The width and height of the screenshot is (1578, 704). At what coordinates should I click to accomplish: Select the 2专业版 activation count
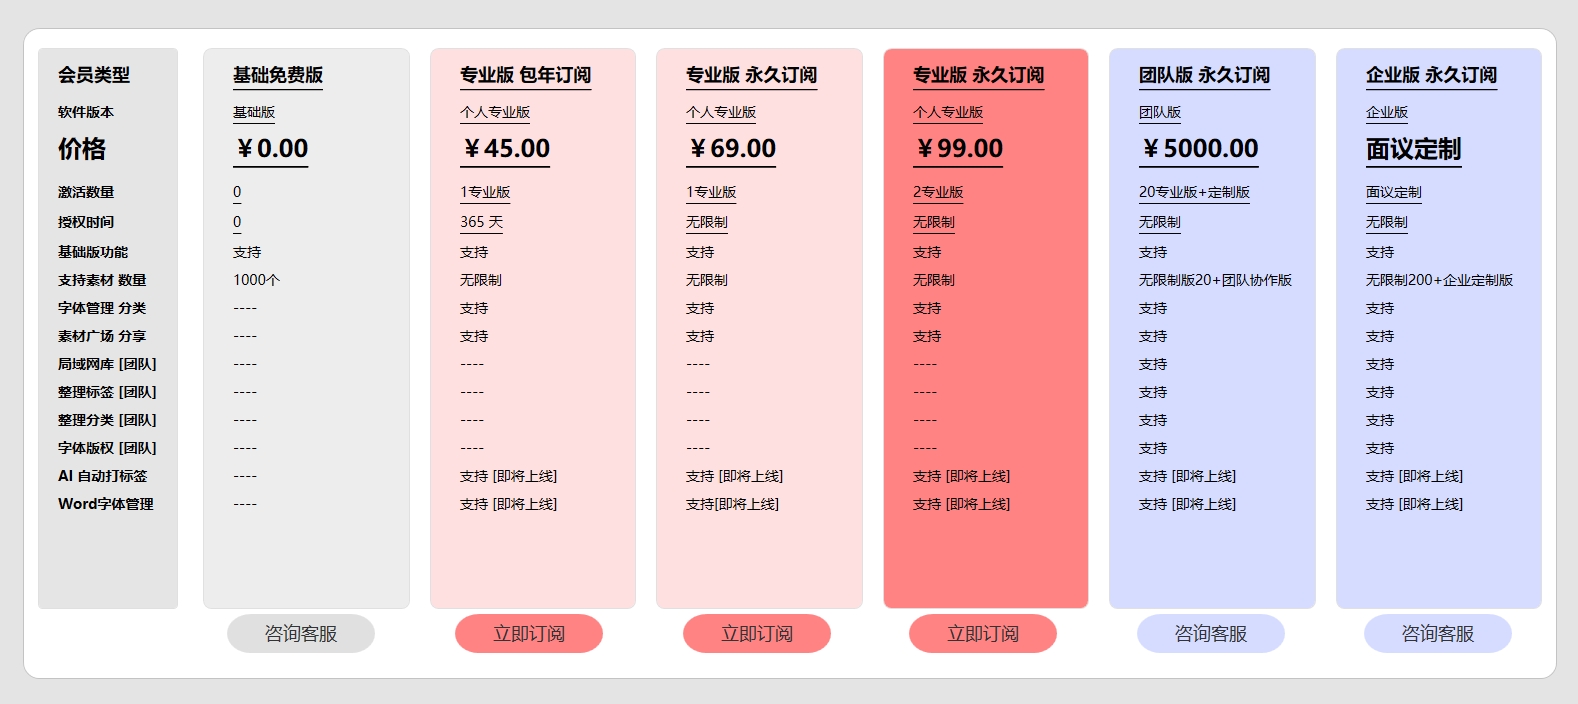click(x=938, y=192)
